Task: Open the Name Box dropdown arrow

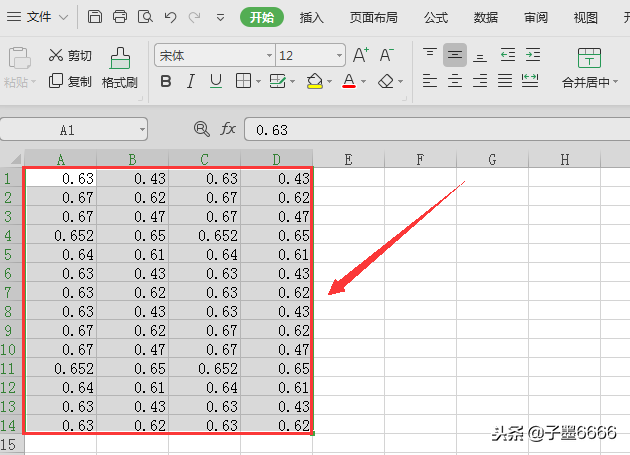Action: click(142, 130)
